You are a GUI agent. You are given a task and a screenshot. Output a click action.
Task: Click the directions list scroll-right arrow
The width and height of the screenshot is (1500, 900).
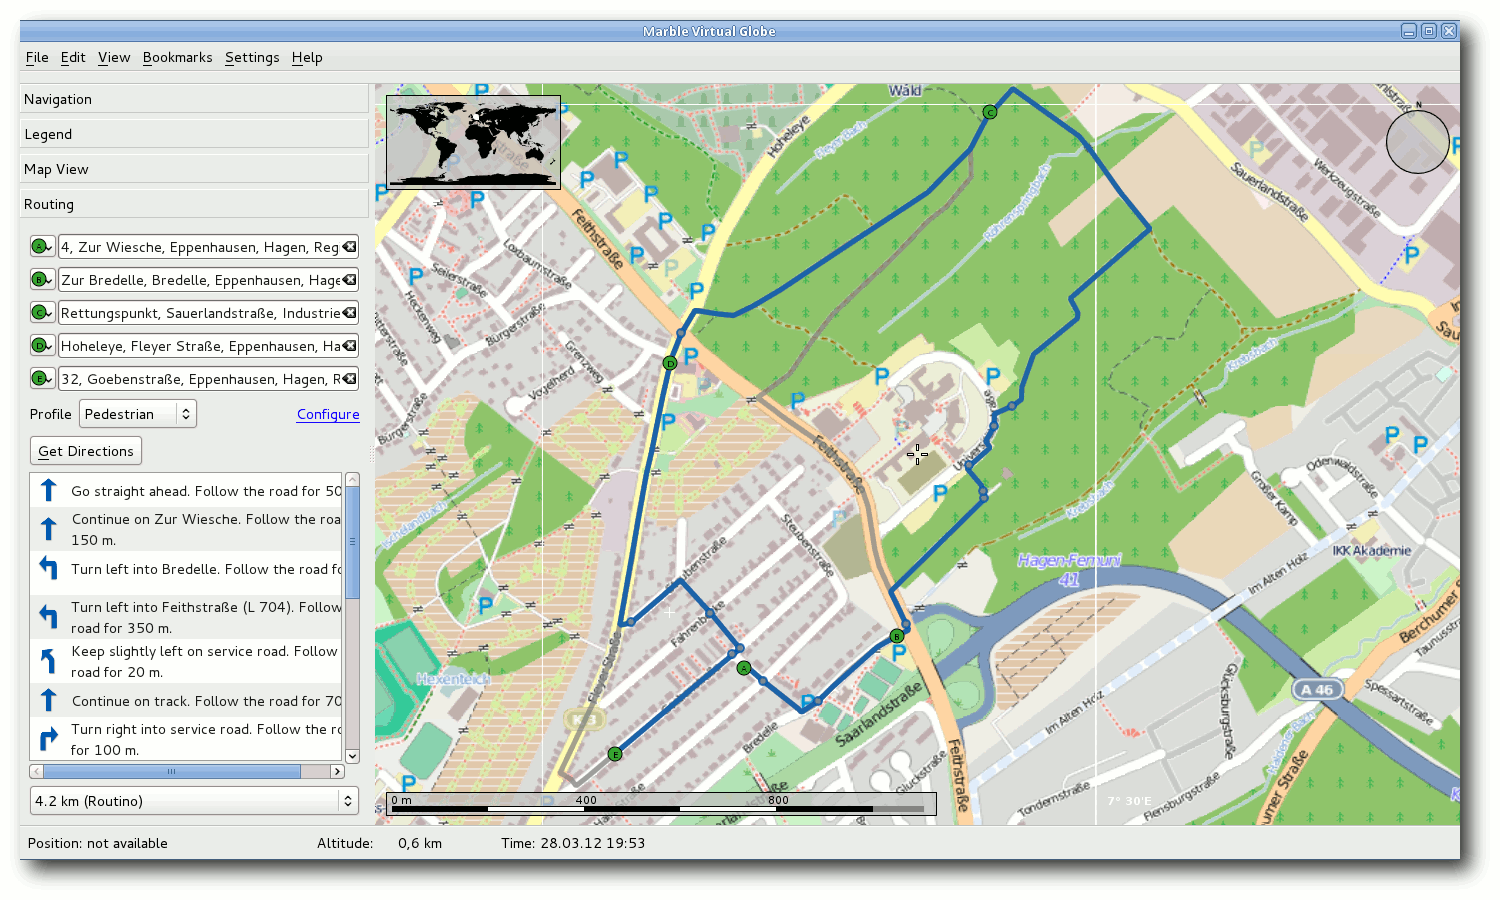pyautogui.click(x=337, y=771)
